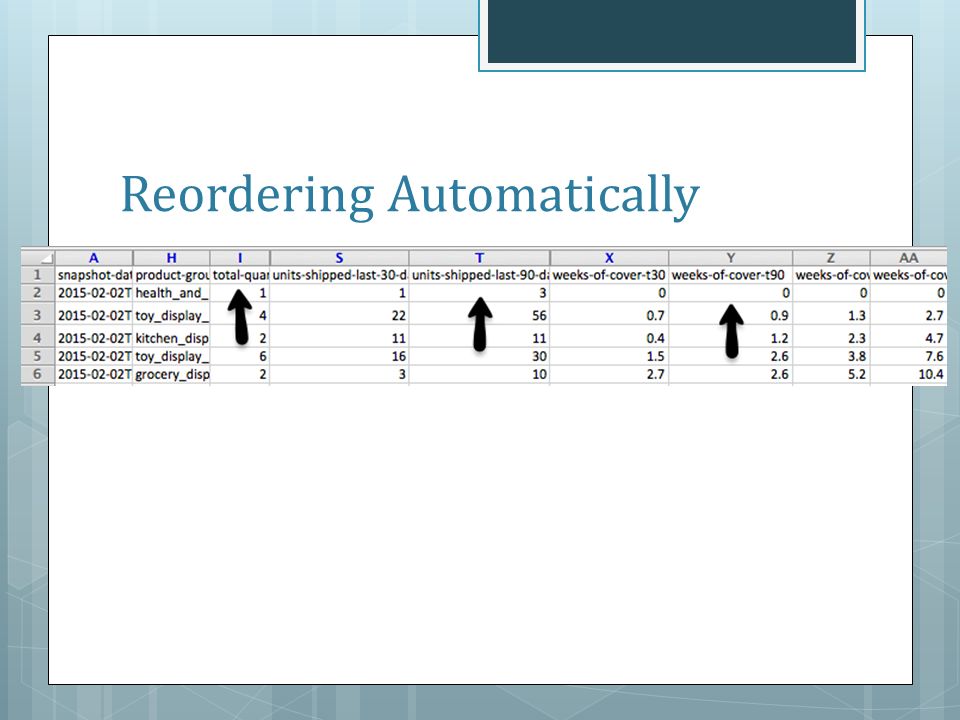Image resolution: width=960 pixels, height=720 pixels.
Task: Click the 2015-02-02T date in row 2
Action: pyautogui.click(x=94, y=293)
